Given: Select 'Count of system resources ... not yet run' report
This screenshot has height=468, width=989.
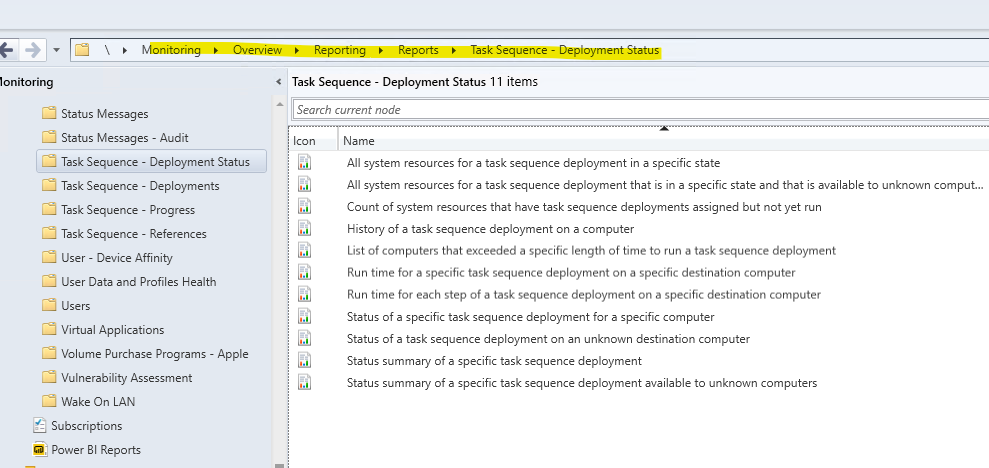Looking at the screenshot, I should click(584, 207).
